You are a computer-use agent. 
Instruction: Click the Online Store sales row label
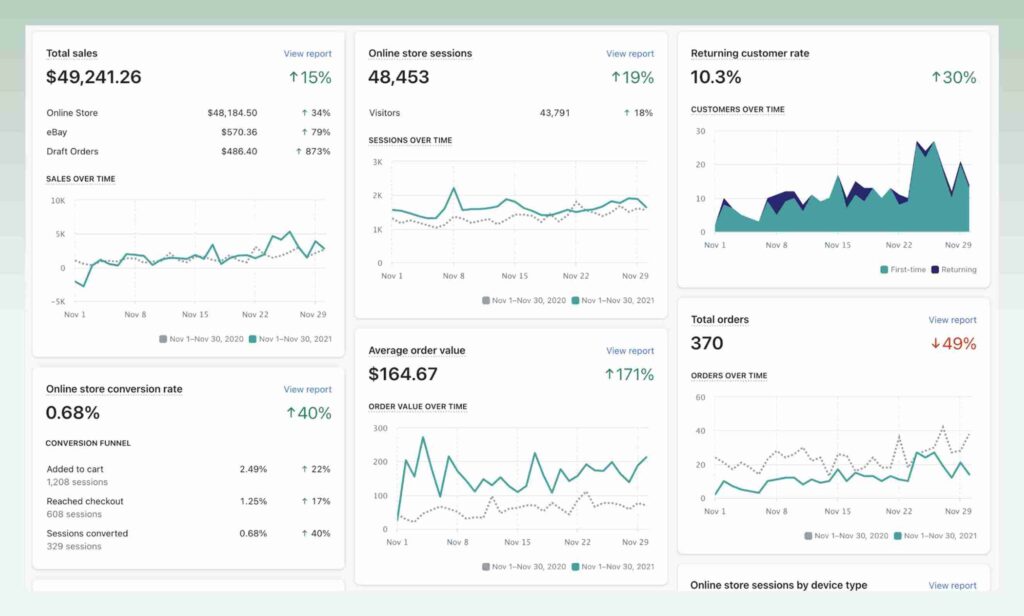point(72,113)
